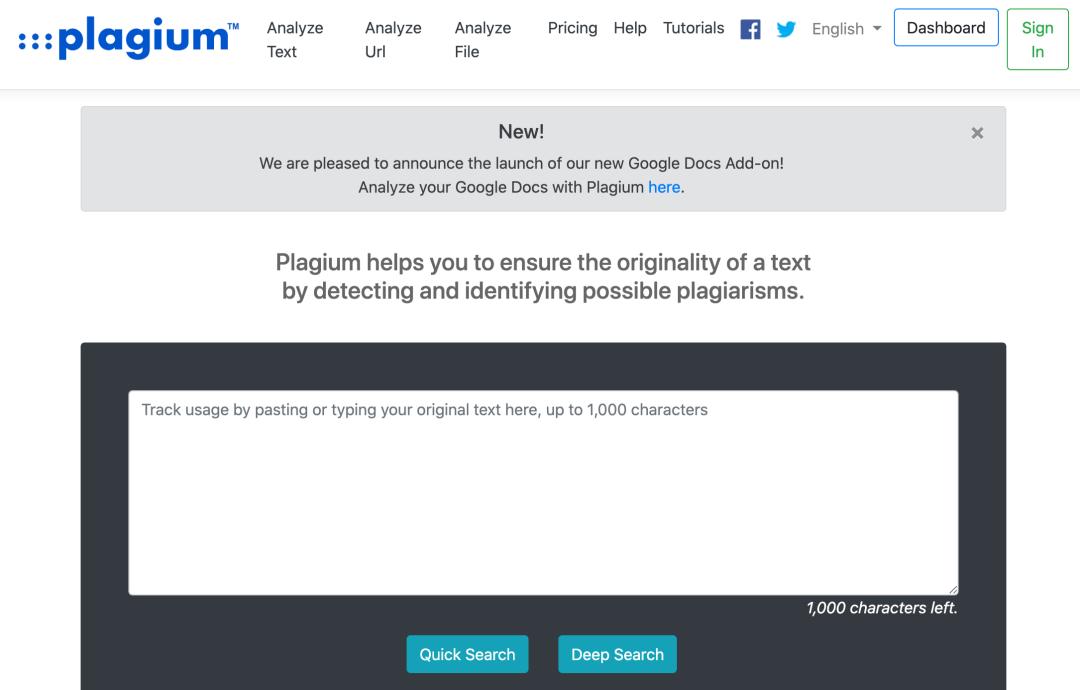The image size is (1080, 690).
Task: Navigate to Tutorials
Action: [x=694, y=28]
